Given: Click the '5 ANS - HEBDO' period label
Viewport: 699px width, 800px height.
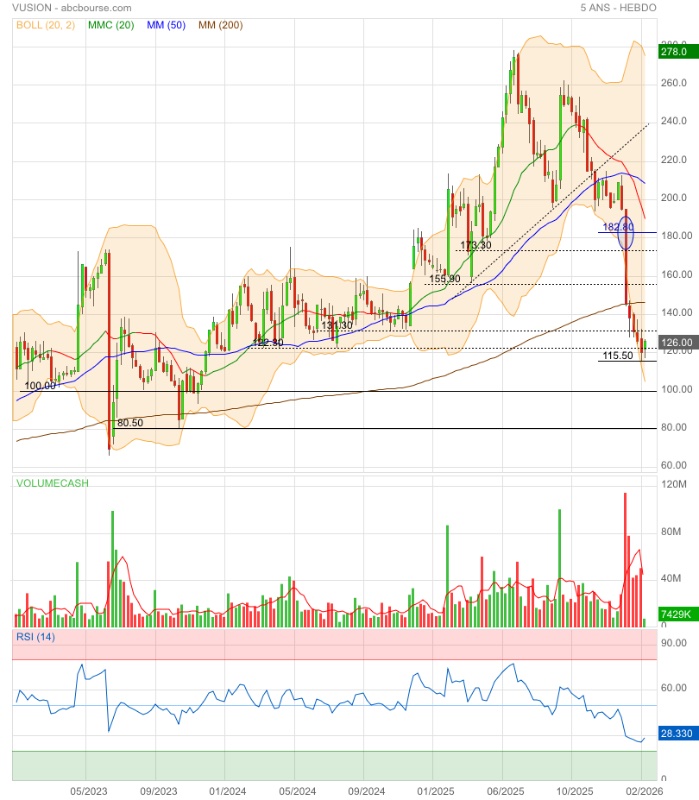Looking at the screenshot, I should coord(618,8).
